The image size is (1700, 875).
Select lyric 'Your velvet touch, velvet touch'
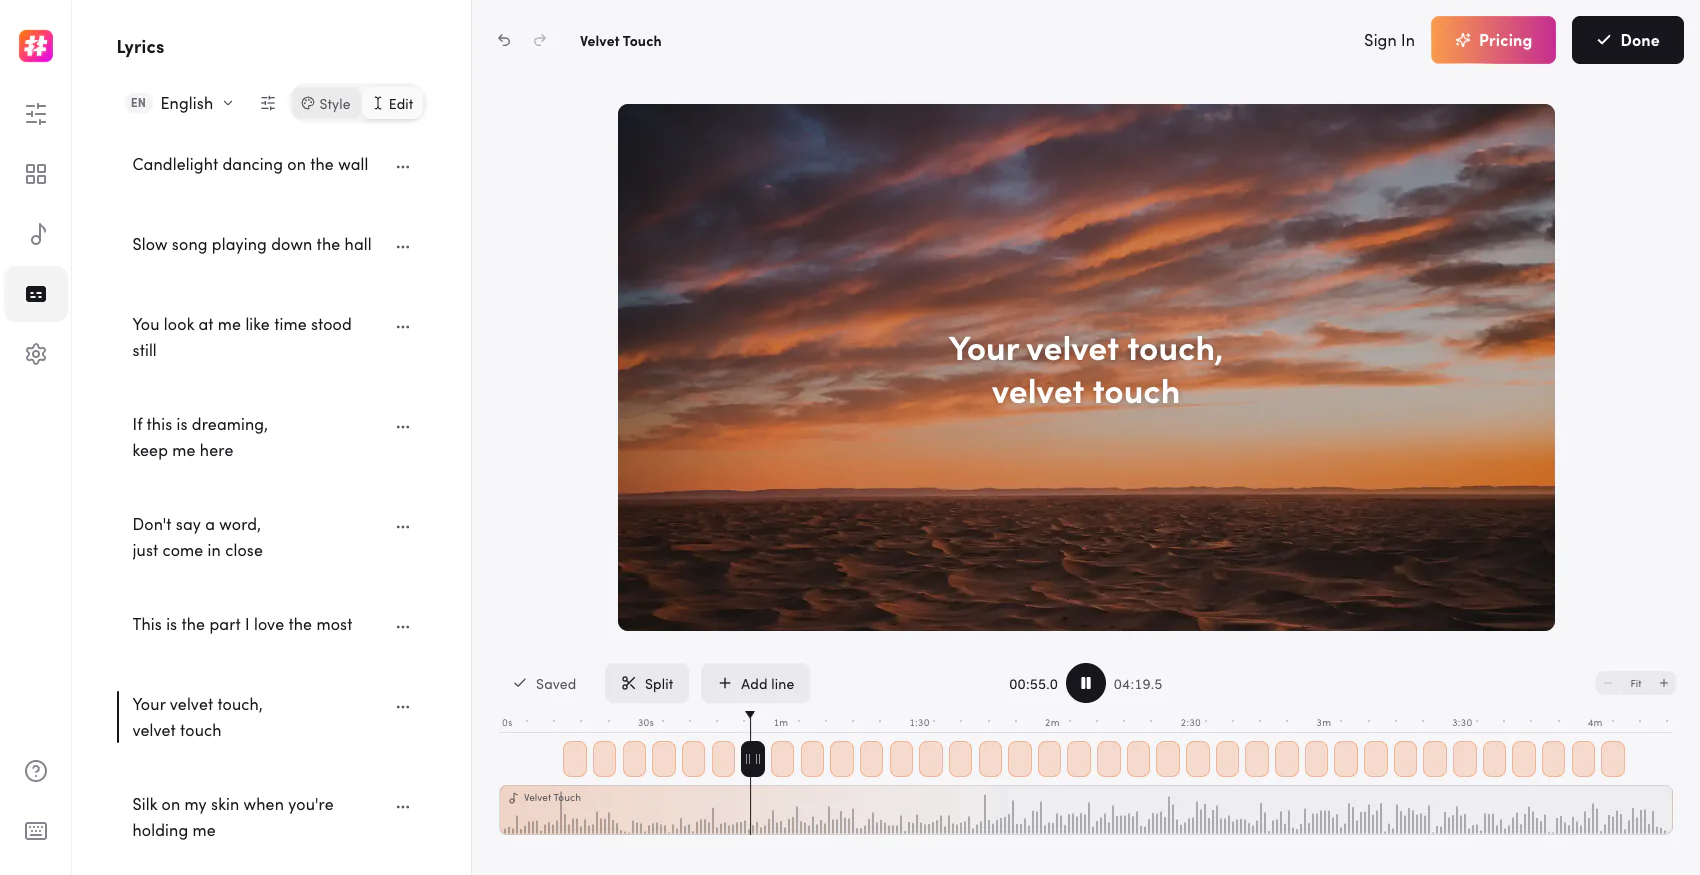coord(198,717)
